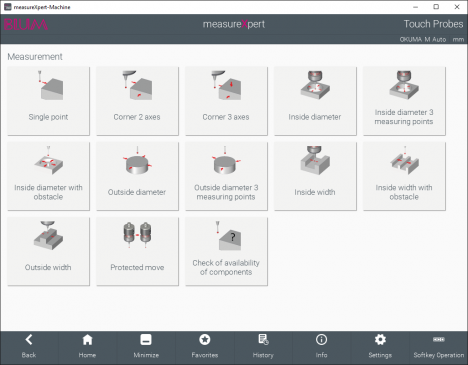Image resolution: width=468 pixels, height=365 pixels.
Task: Choose Outside diameter 3 measuring points
Action: 226,176
